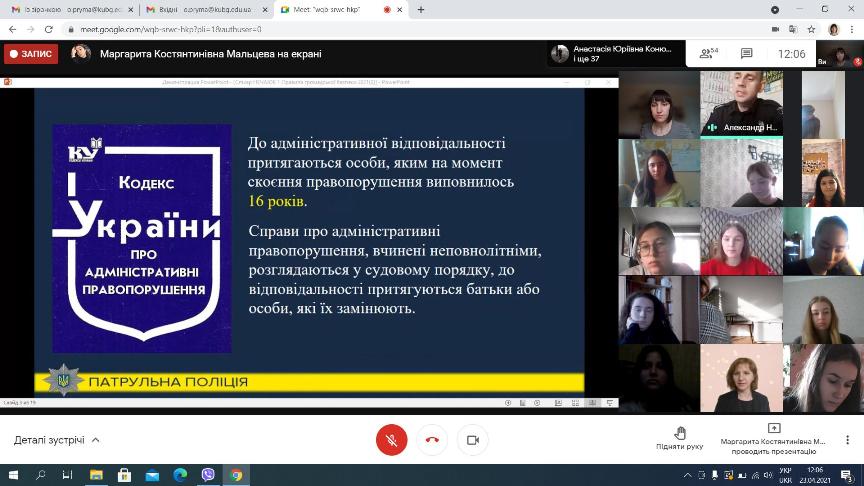Raise hand with Підняти руку
Viewport: 864px width, 486px height.
coord(680,438)
